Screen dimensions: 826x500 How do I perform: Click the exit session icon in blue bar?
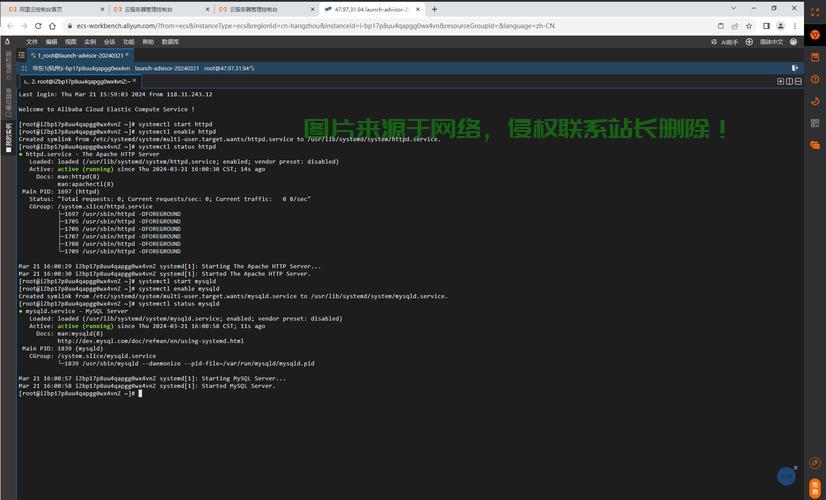click(x=795, y=68)
